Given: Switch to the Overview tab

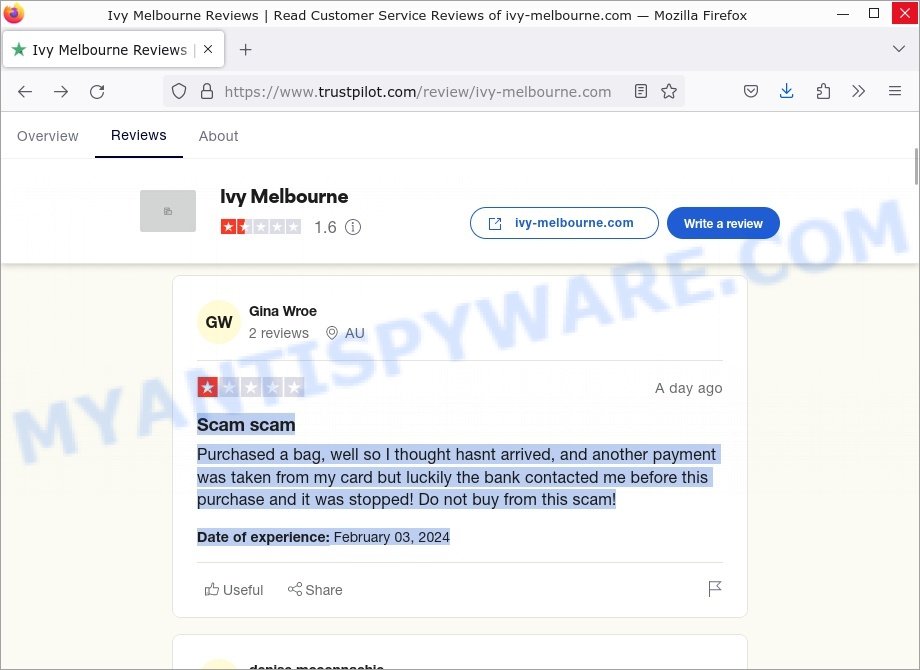Looking at the screenshot, I should point(48,136).
